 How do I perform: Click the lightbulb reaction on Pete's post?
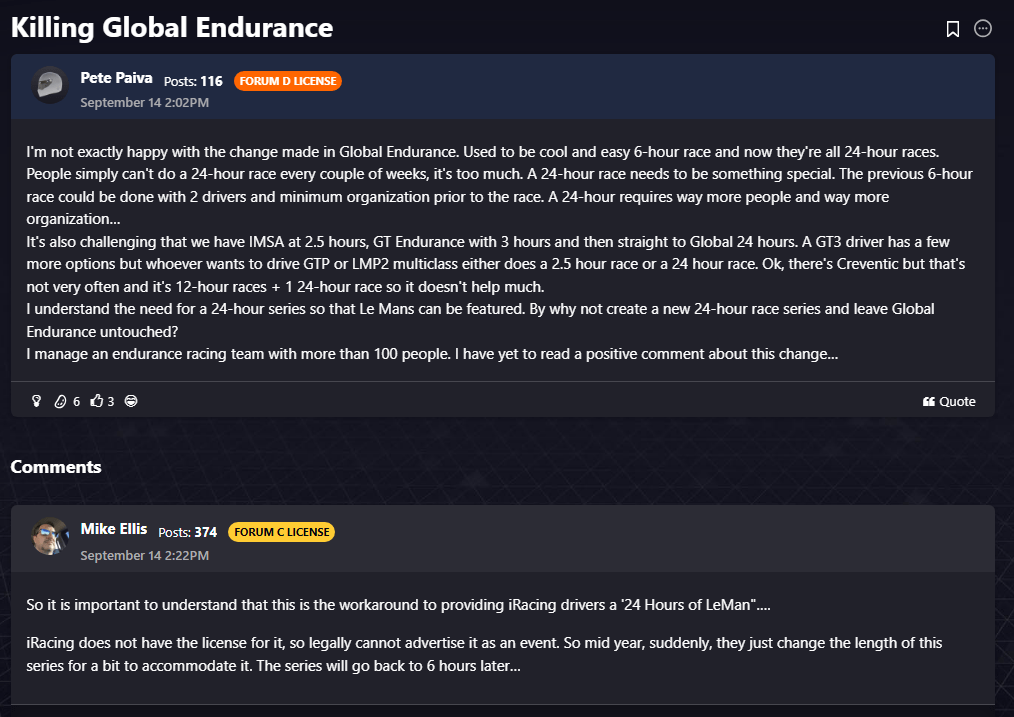pyautogui.click(x=37, y=401)
